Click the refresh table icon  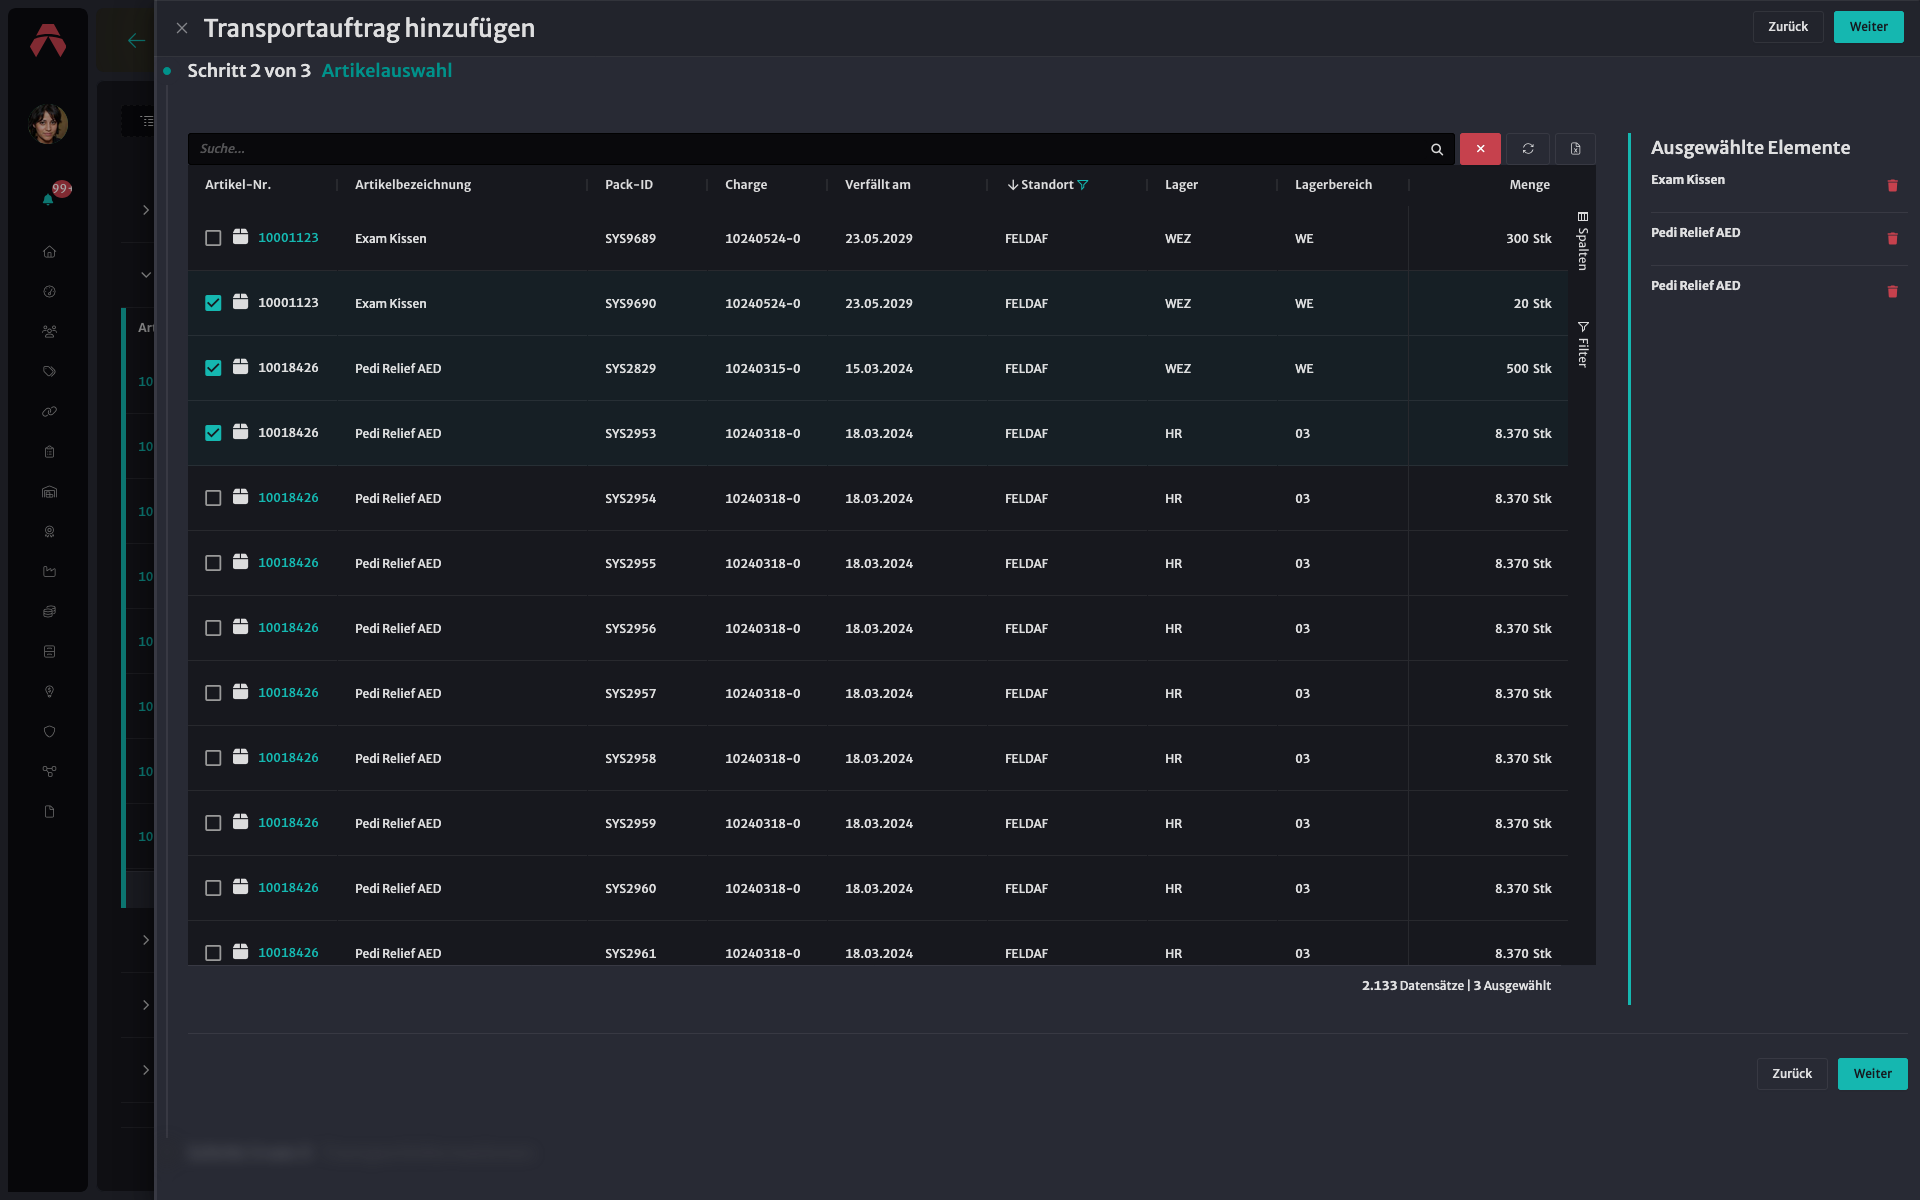1528,149
